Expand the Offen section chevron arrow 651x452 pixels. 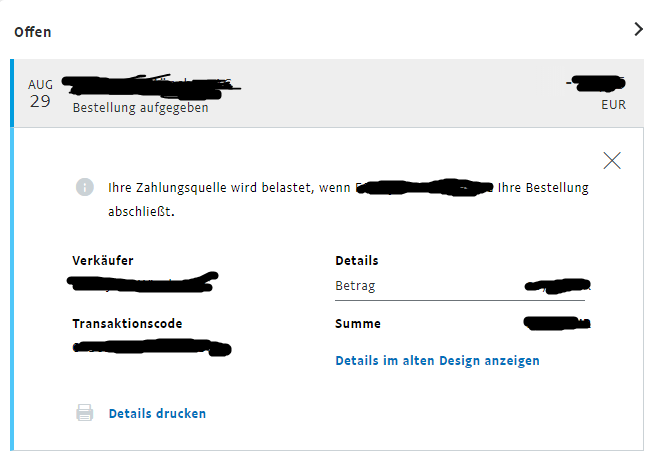639,29
